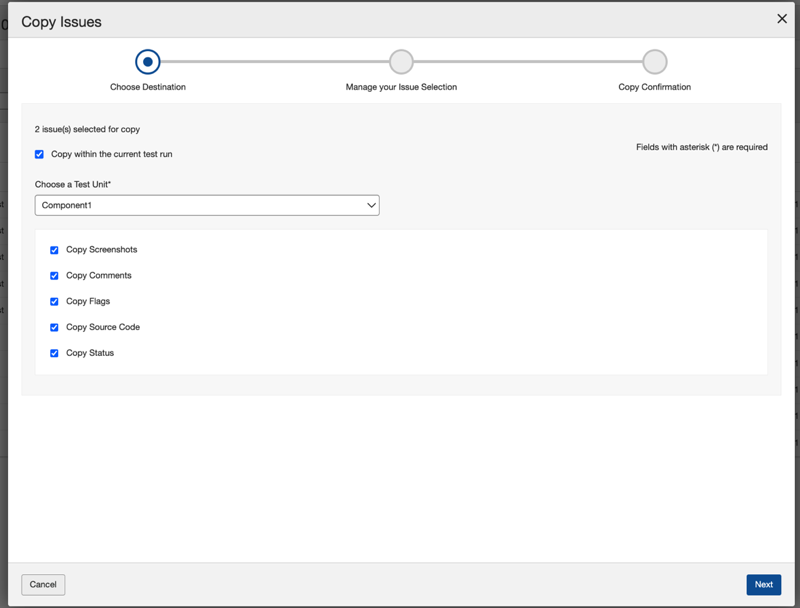
Task: Select the Manage your Issue Selection label
Action: (401, 87)
